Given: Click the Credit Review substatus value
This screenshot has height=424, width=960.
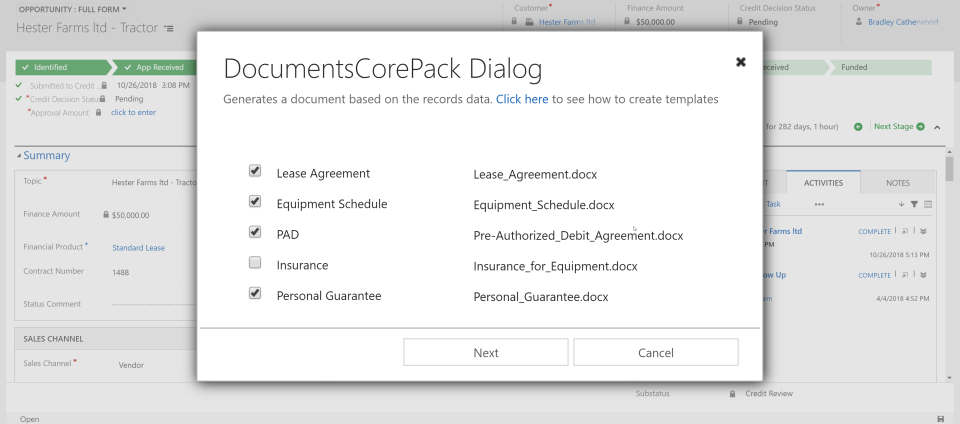Looking at the screenshot, I should click(x=769, y=394).
